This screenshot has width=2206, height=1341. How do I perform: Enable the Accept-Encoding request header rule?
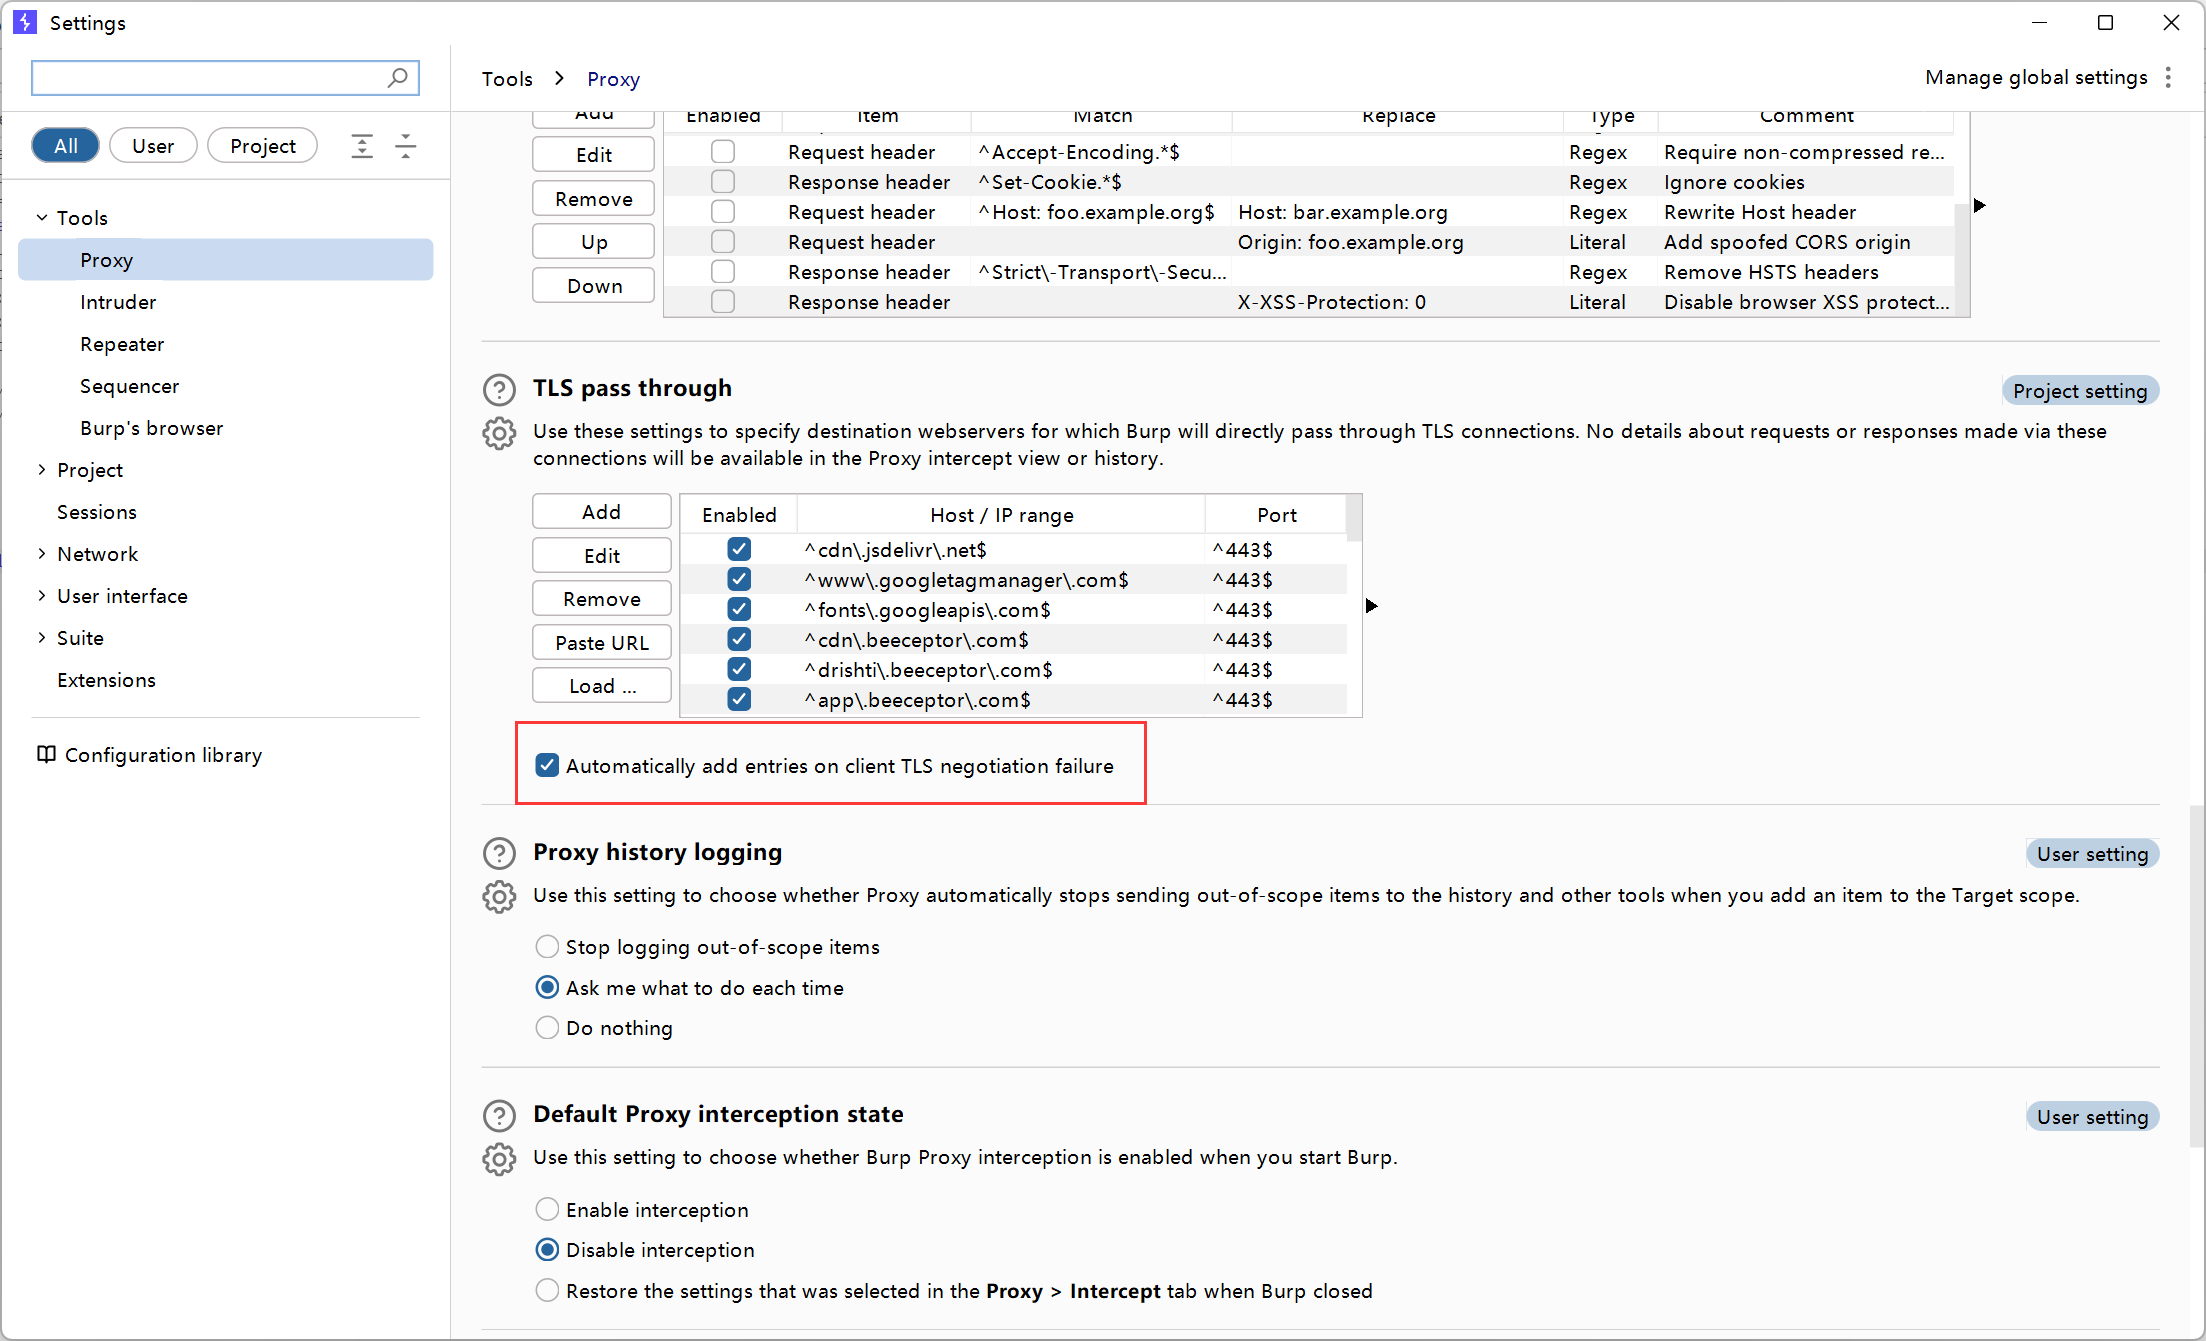point(723,152)
